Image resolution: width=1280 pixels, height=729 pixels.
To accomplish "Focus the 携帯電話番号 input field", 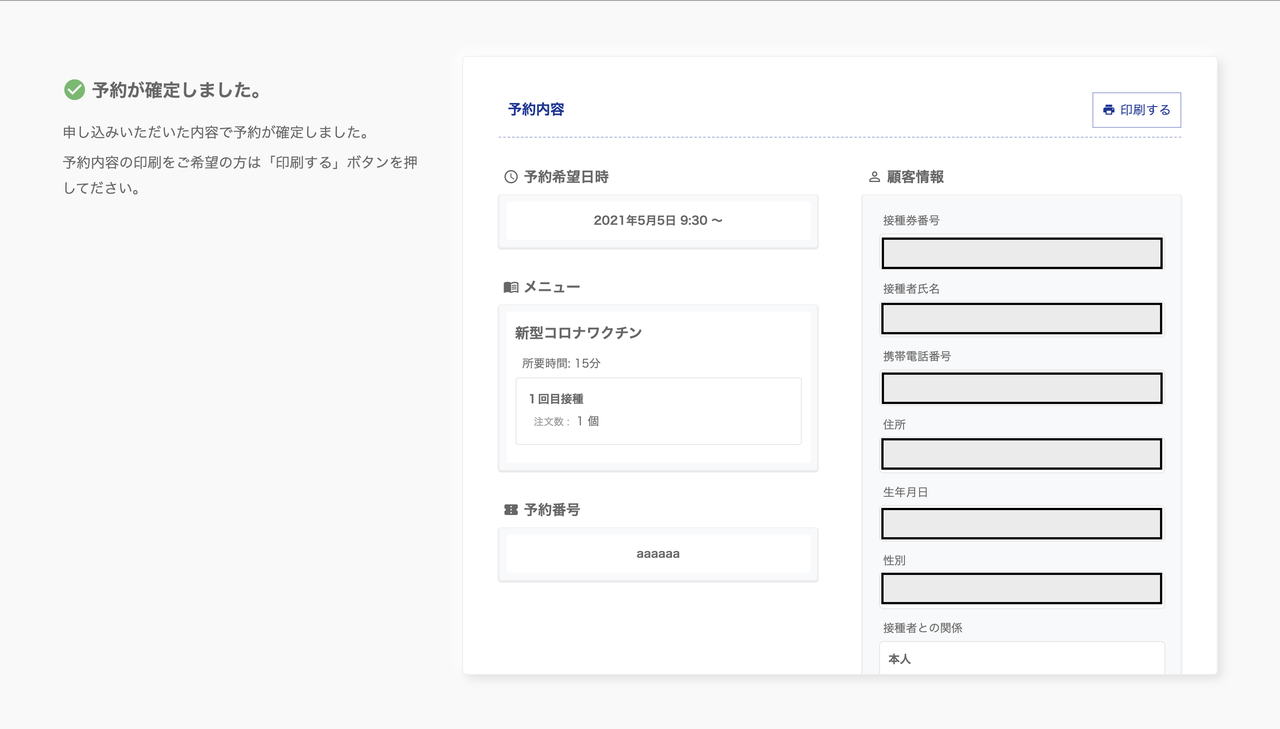I will 1021,388.
